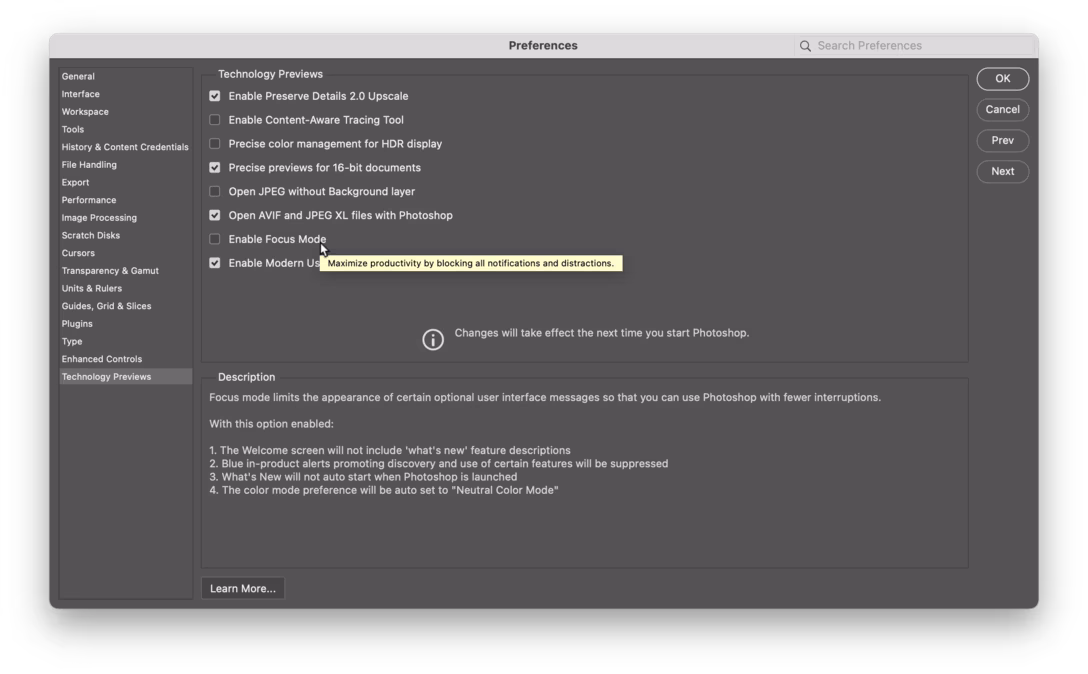
Task: Click into the Search Preferences field
Action: 920,46
